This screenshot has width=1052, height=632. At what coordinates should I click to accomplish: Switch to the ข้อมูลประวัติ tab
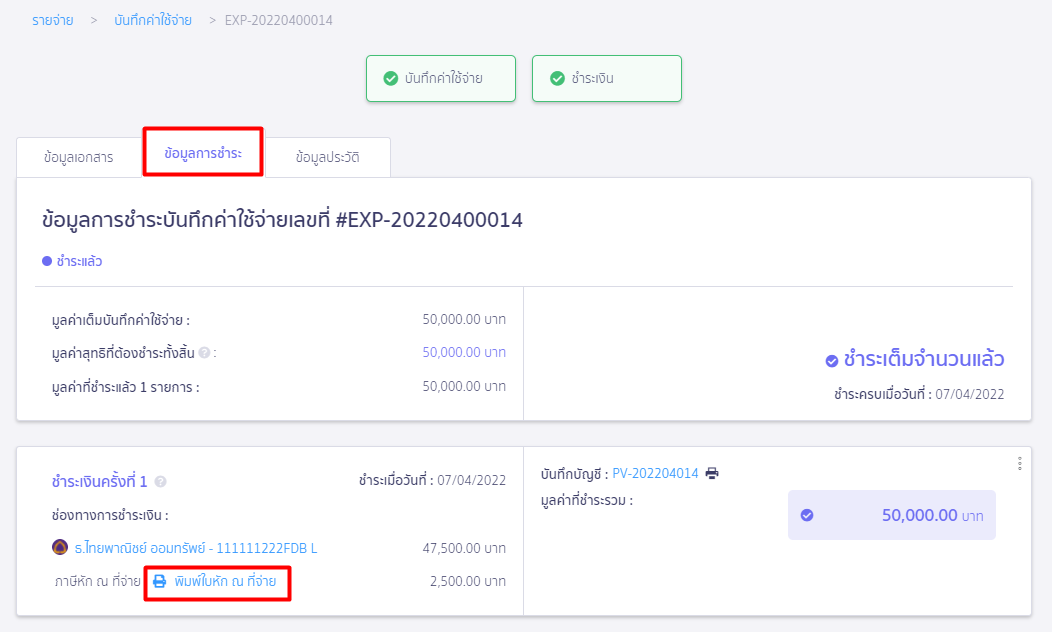[327, 158]
